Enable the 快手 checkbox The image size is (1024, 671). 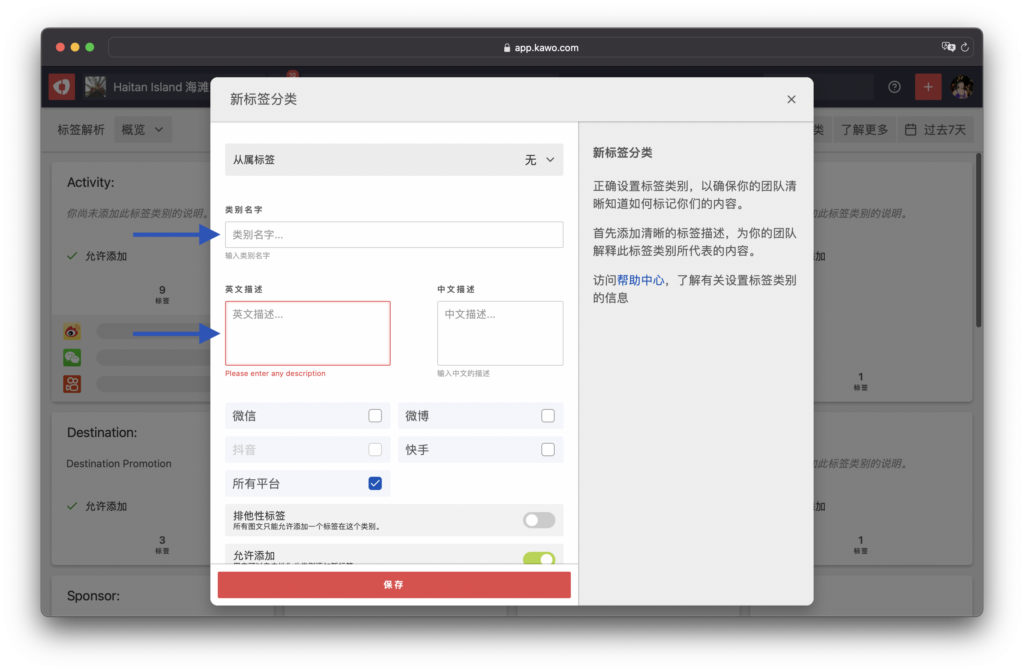[x=548, y=450]
